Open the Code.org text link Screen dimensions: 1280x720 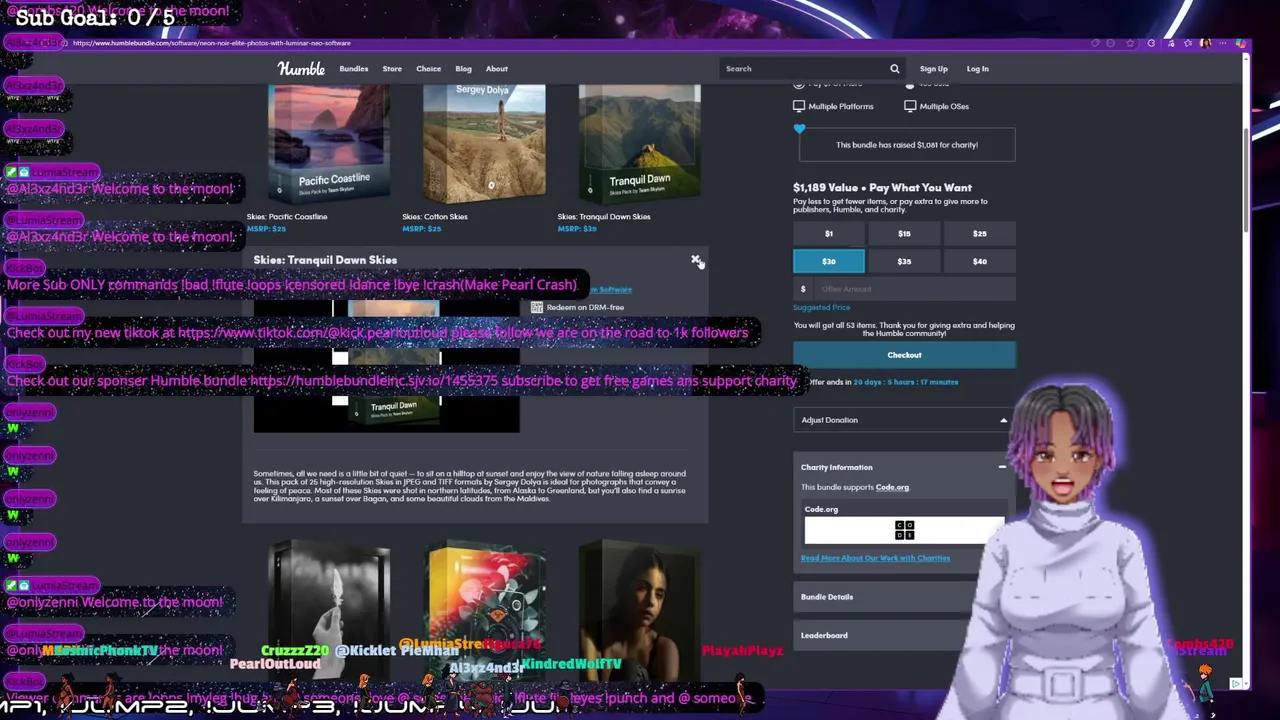click(x=892, y=487)
